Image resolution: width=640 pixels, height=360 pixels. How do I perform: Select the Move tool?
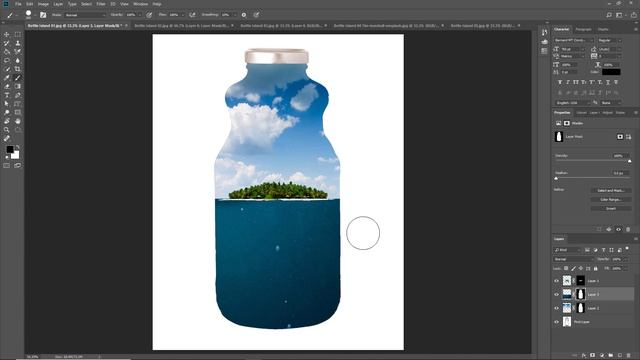7,34
